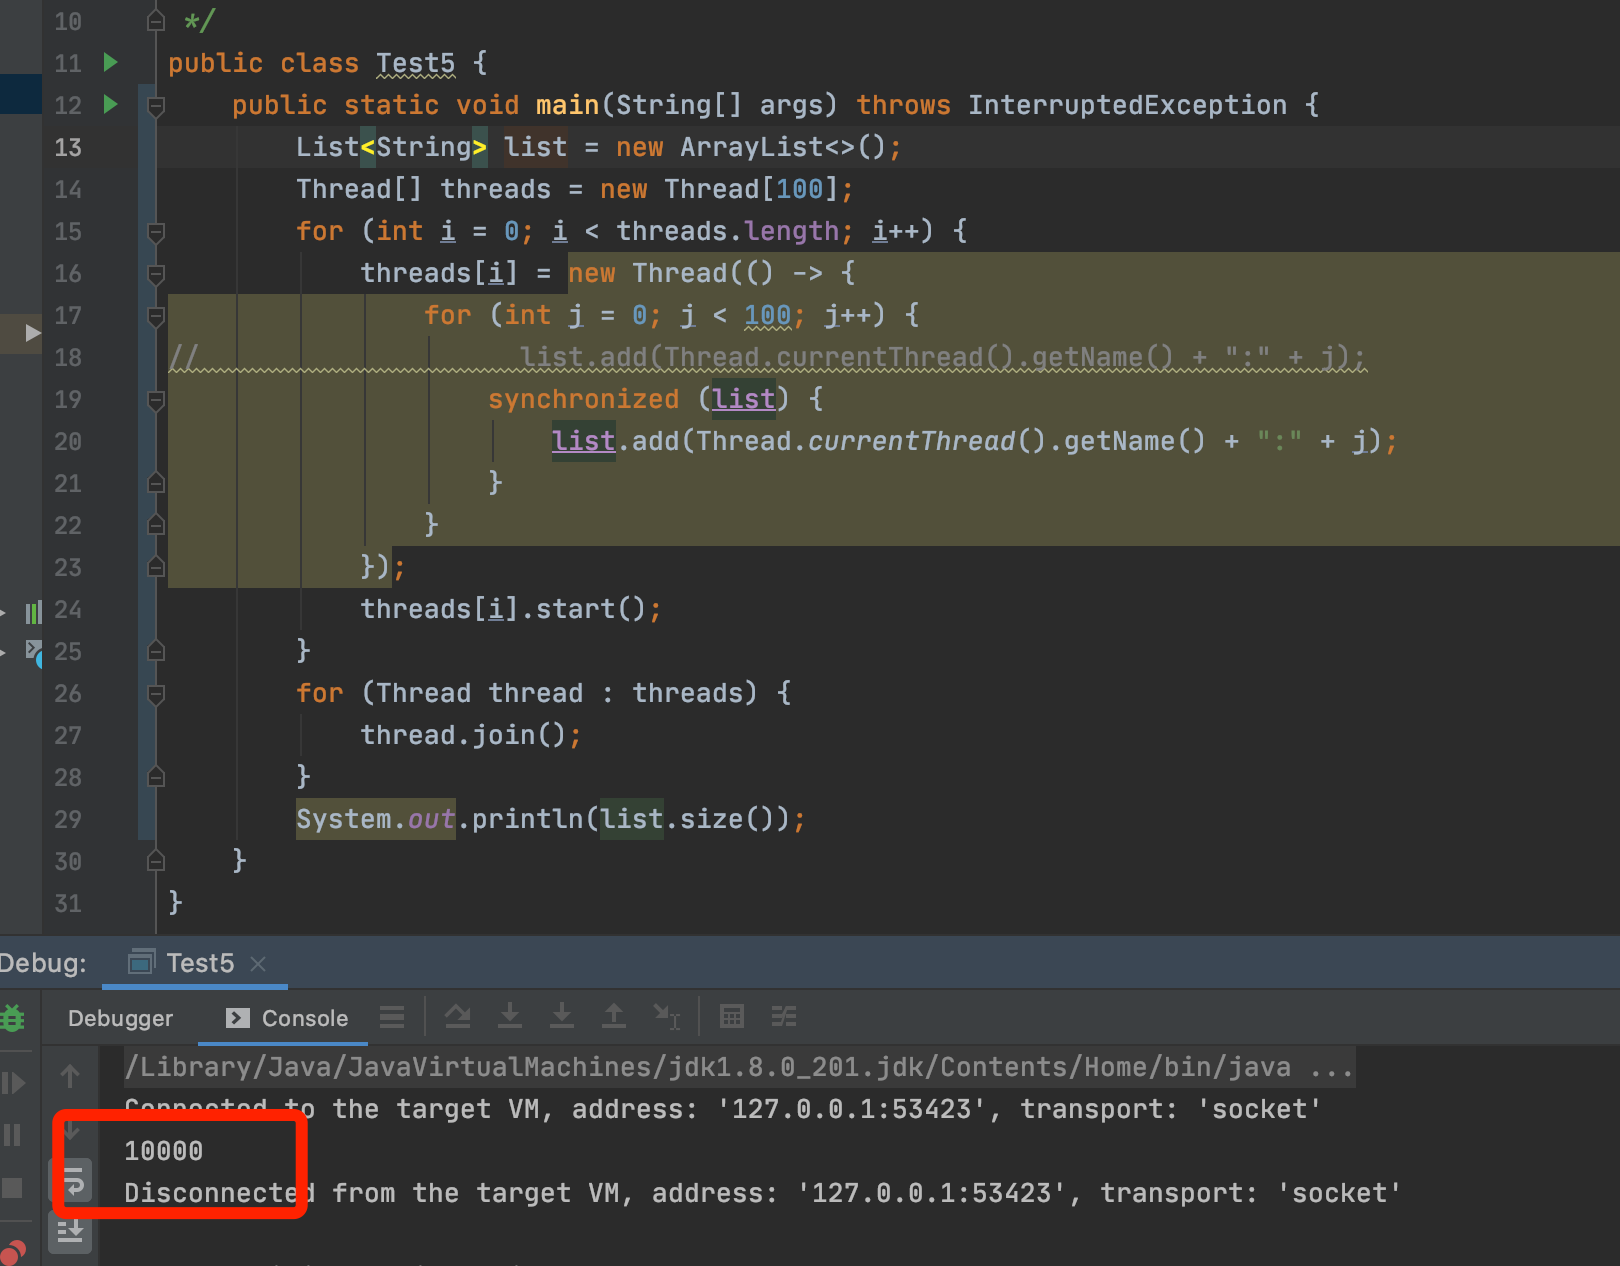
Task: Click line number 13 in gutter
Action: (68, 147)
